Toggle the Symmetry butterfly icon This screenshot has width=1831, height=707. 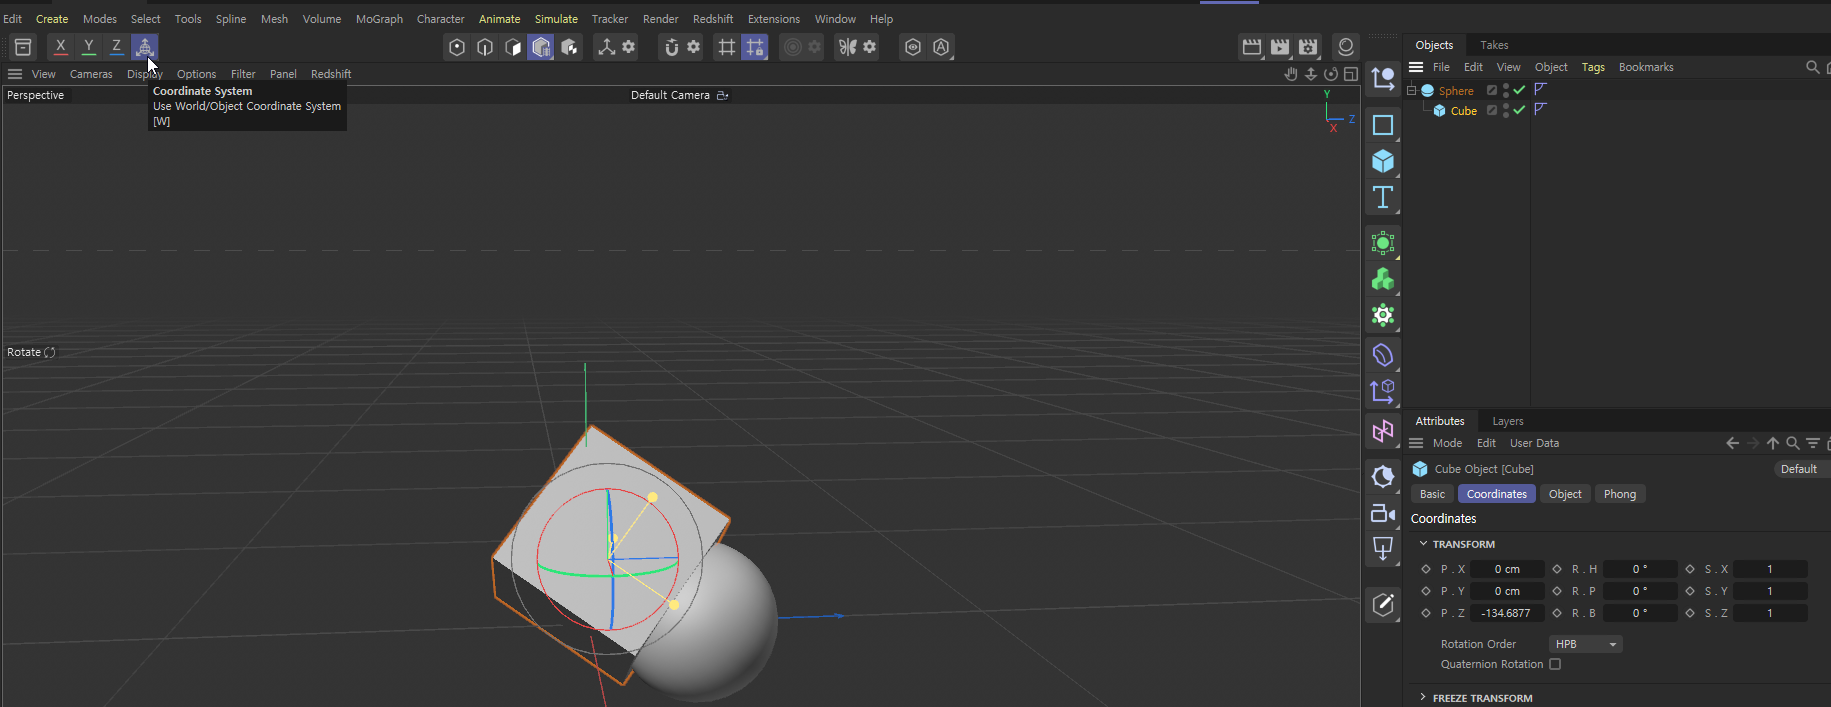tap(848, 47)
